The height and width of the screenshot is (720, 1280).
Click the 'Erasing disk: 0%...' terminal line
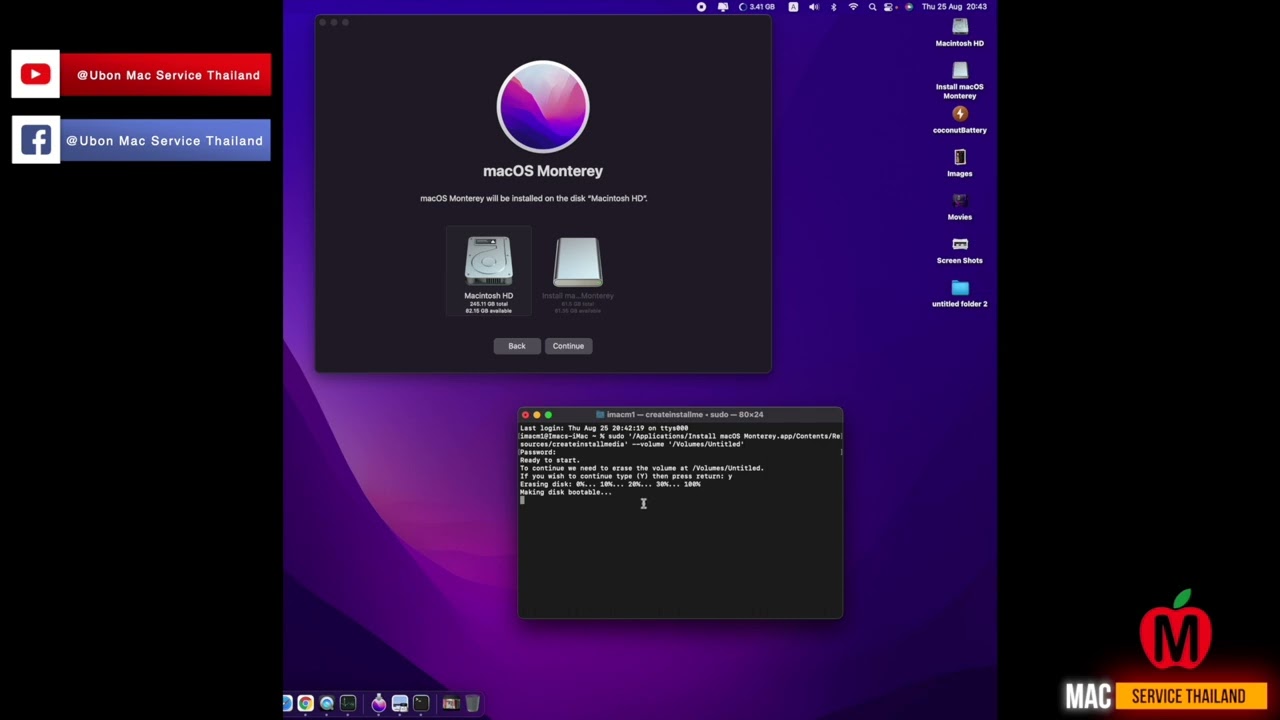[610, 484]
